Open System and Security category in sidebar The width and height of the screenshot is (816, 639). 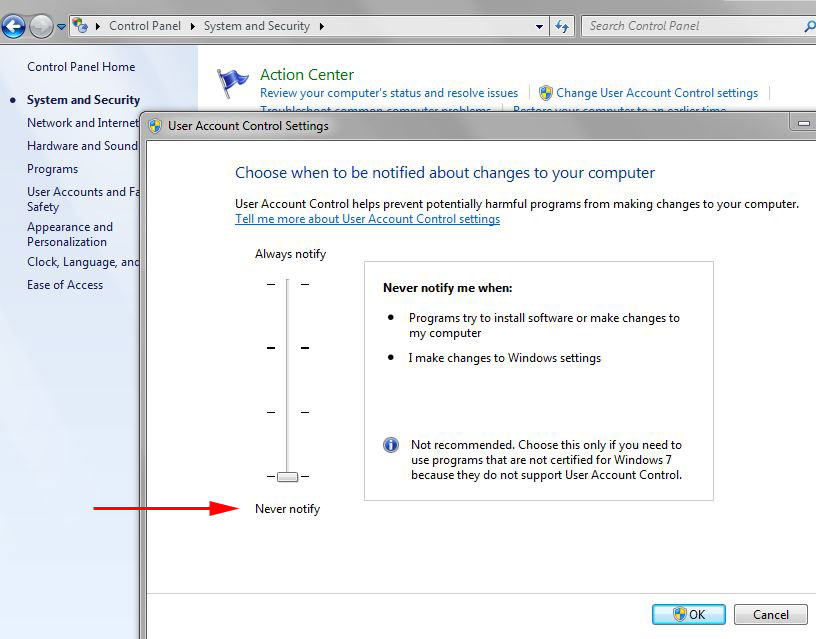pyautogui.click(x=83, y=99)
